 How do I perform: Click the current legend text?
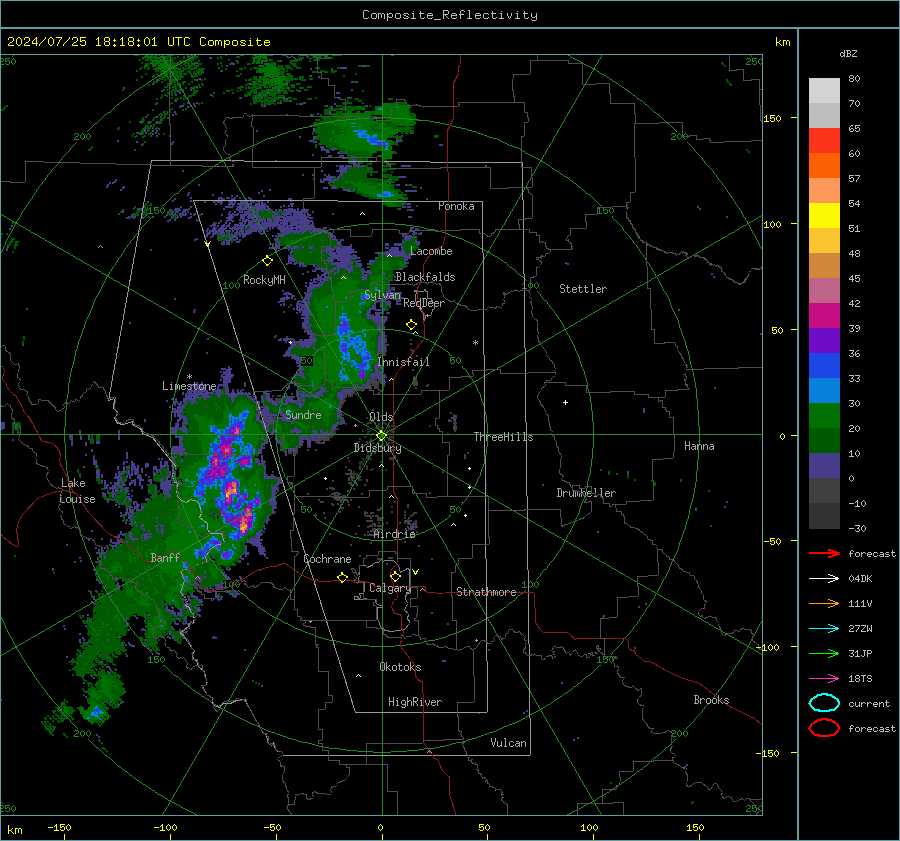[x=868, y=703]
